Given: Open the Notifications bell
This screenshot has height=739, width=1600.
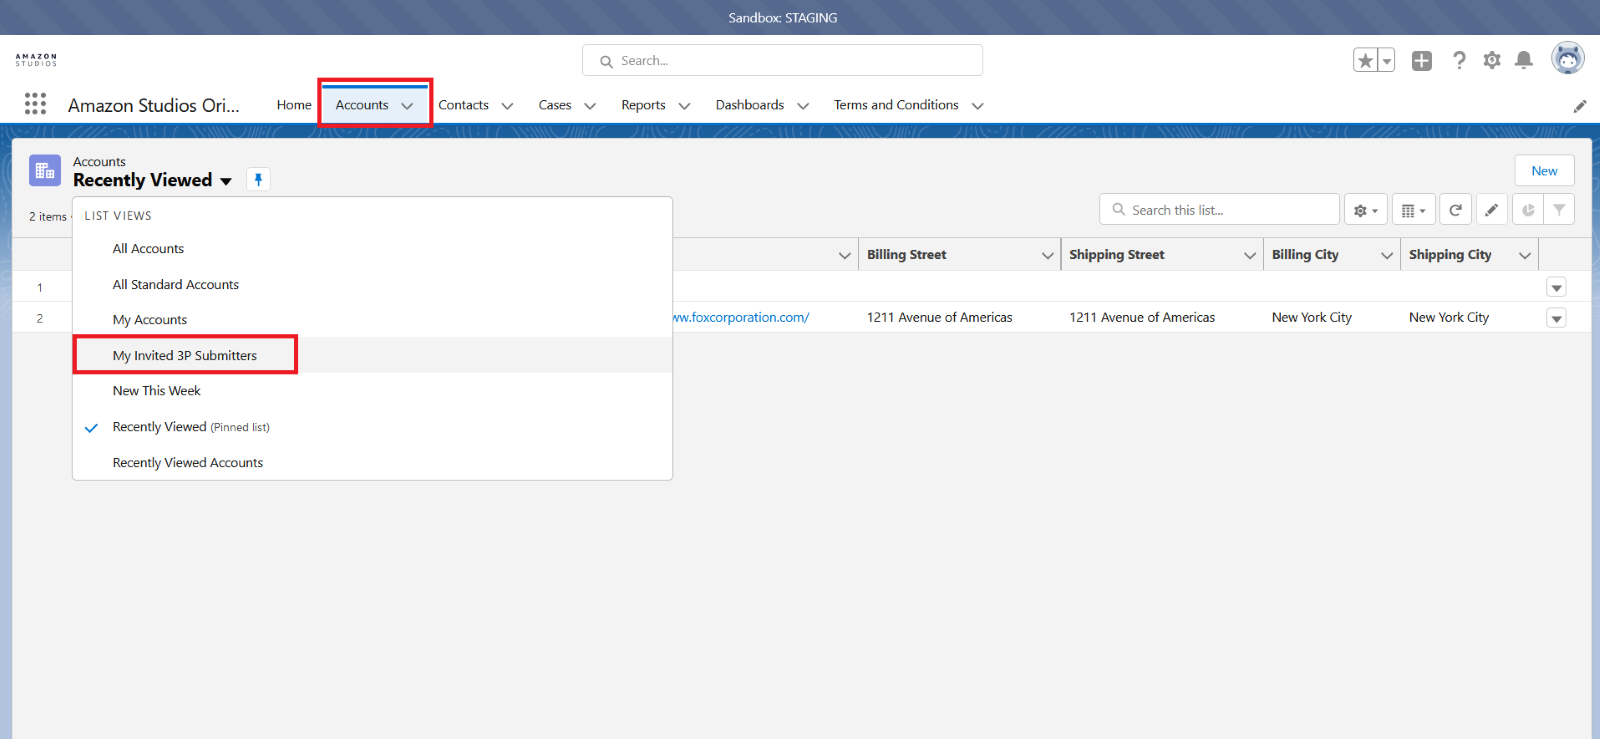Looking at the screenshot, I should click(1524, 61).
